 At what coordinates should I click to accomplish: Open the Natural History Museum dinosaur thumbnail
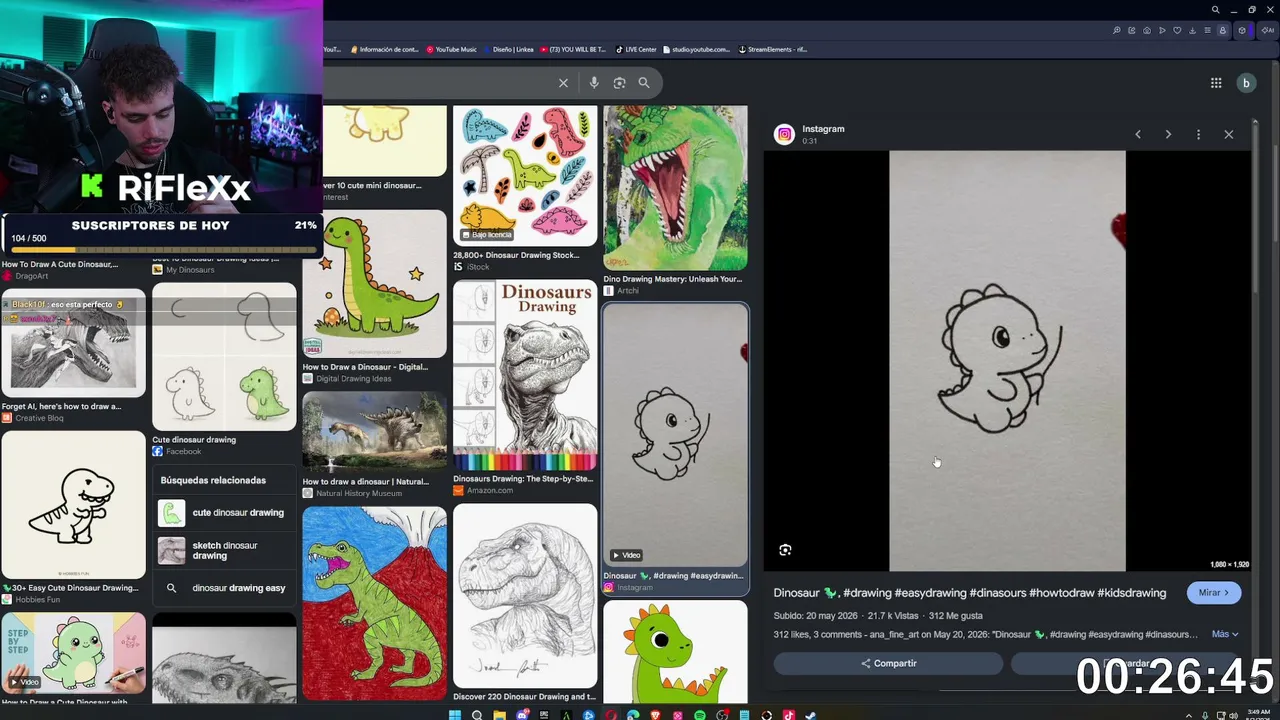pos(375,432)
